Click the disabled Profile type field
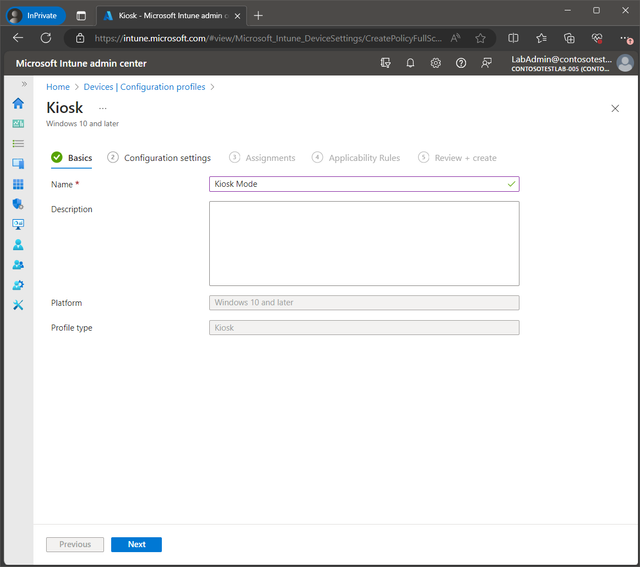The image size is (640, 567). point(364,328)
